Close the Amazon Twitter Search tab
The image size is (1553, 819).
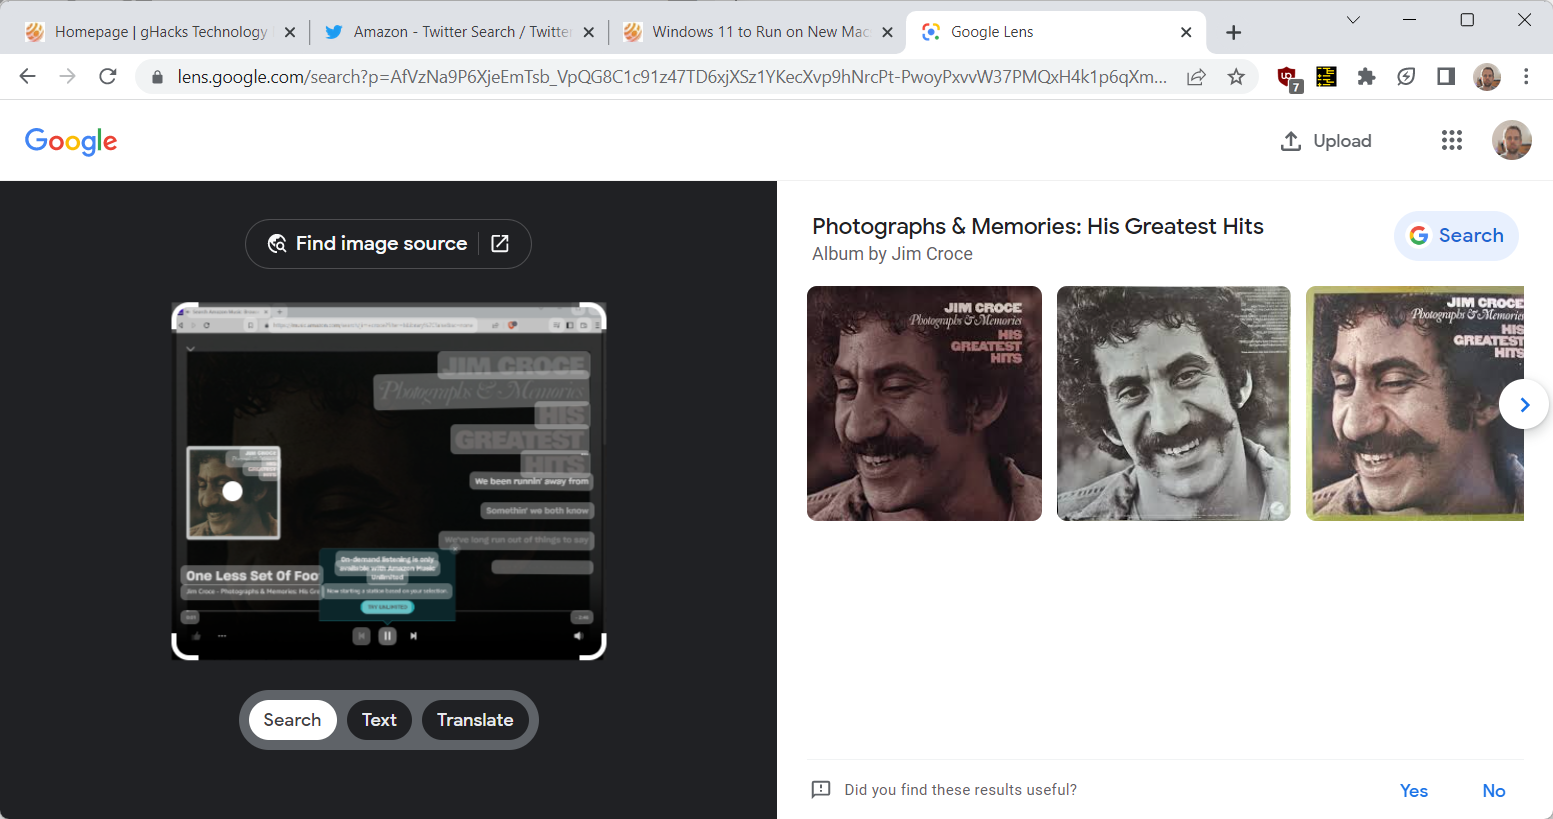tap(589, 32)
